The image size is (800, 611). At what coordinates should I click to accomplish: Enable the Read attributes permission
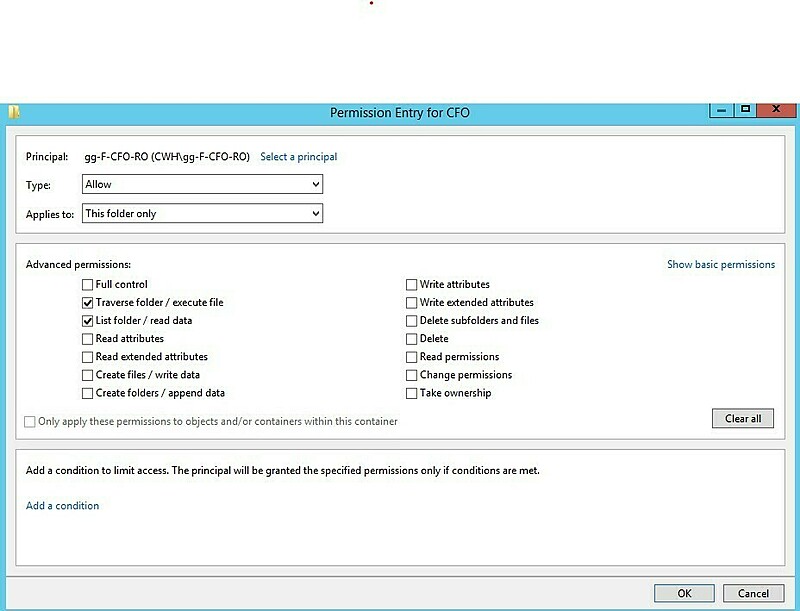[87, 339]
